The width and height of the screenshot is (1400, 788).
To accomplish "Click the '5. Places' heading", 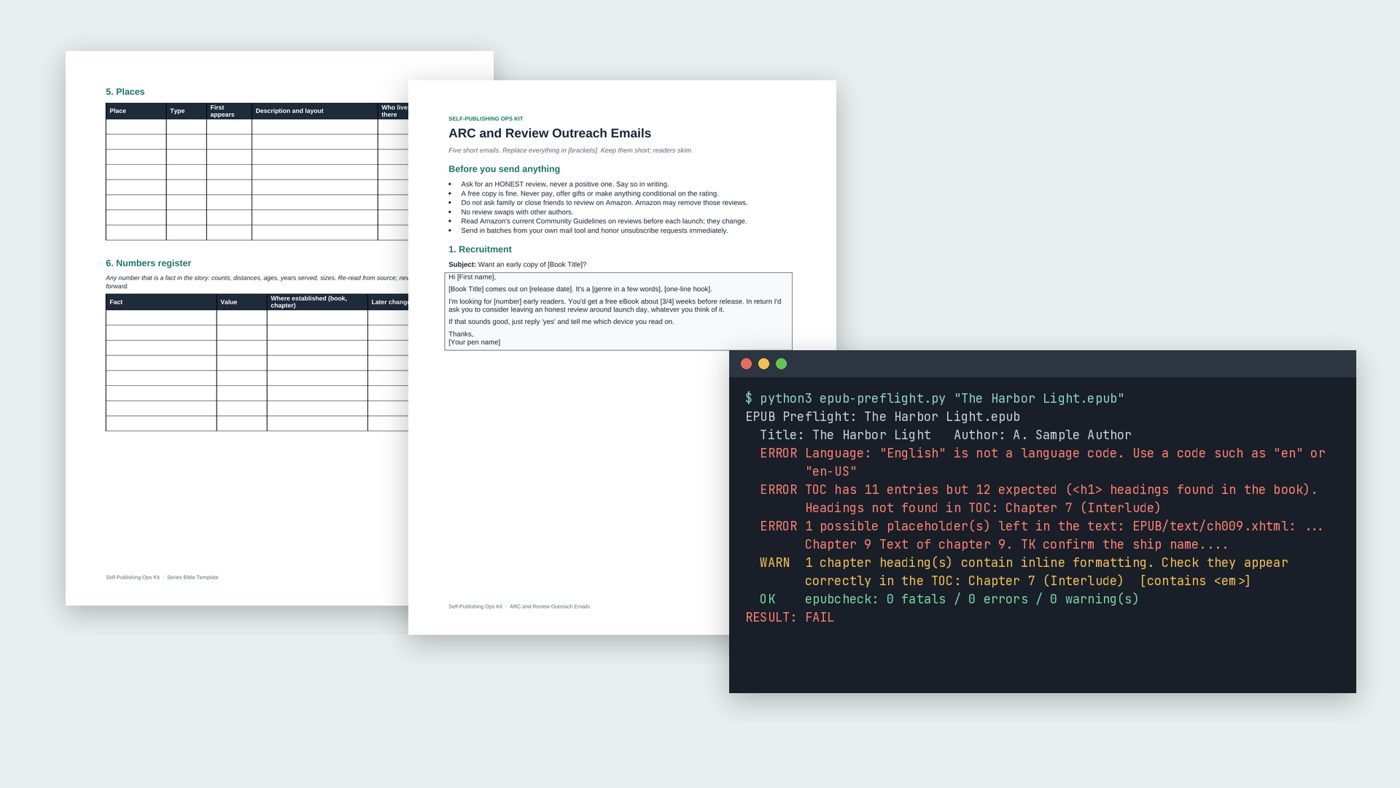I will pyautogui.click(x=125, y=92).
